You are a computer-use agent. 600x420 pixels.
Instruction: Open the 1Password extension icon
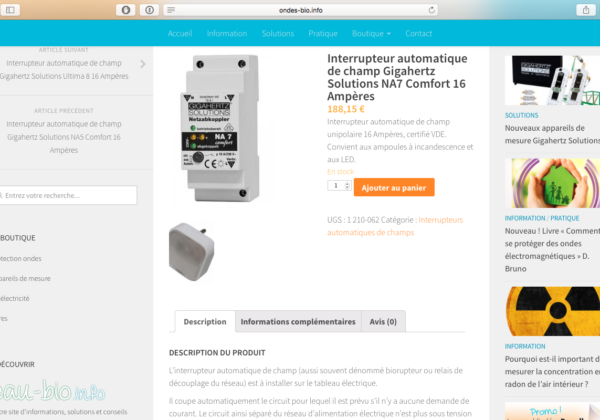149,10
